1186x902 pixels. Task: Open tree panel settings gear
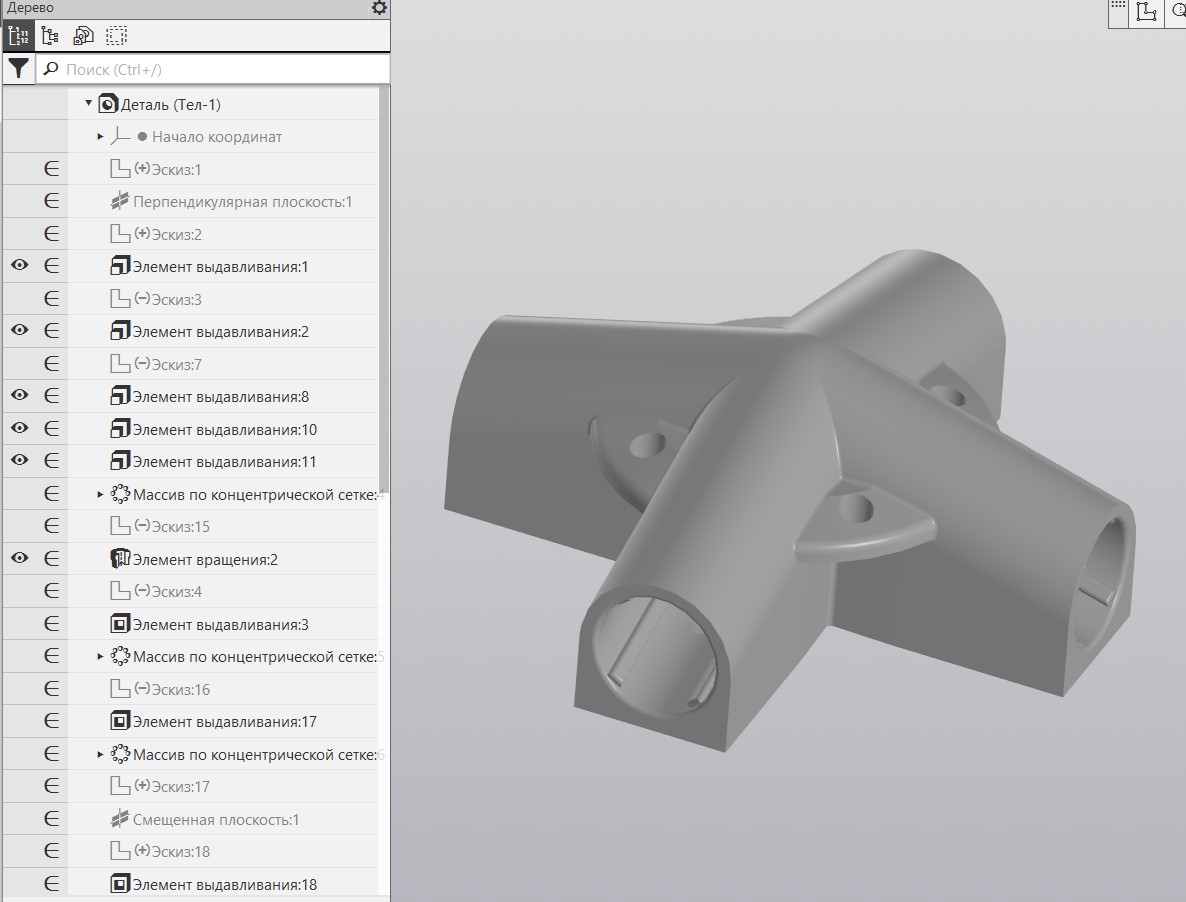point(379,8)
